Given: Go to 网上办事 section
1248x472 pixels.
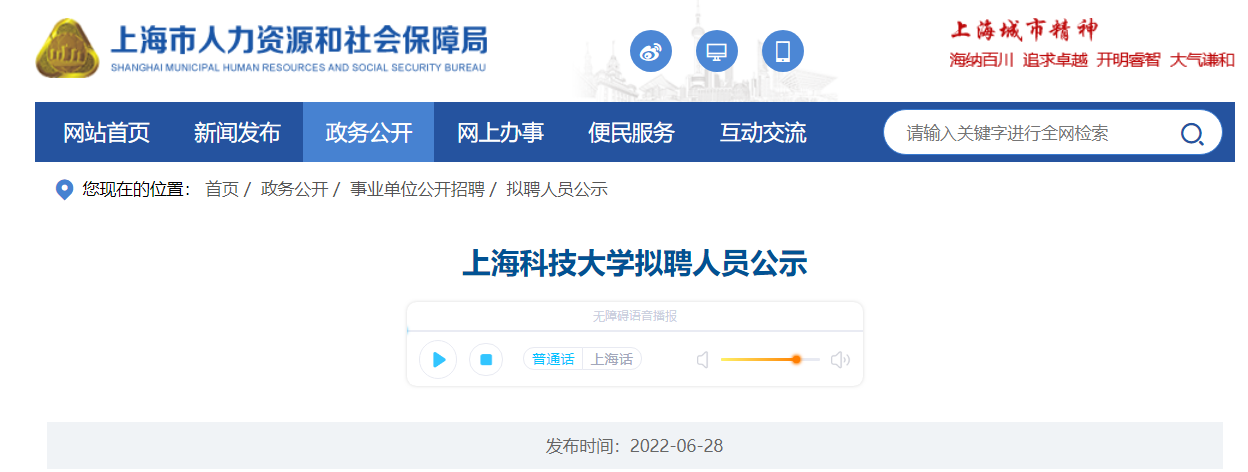Looking at the screenshot, I should (500, 133).
